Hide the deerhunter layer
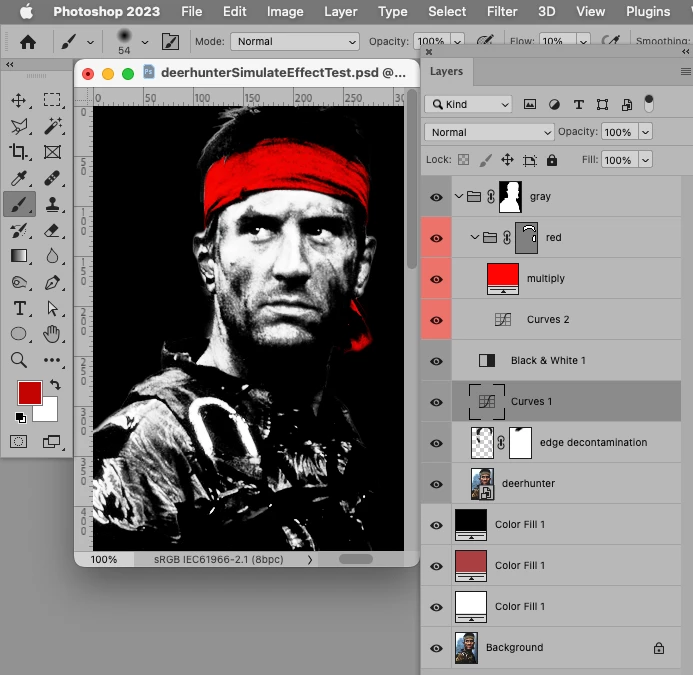This screenshot has width=693, height=675. click(x=436, y=484)
